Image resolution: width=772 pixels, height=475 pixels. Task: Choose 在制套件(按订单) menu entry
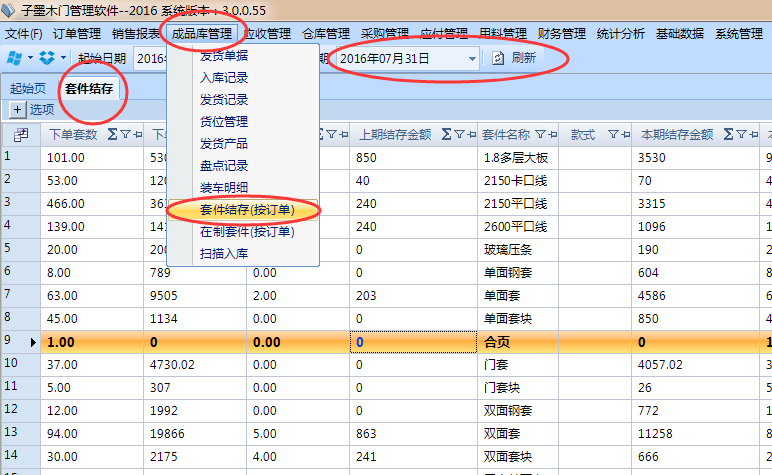(246, 232)
